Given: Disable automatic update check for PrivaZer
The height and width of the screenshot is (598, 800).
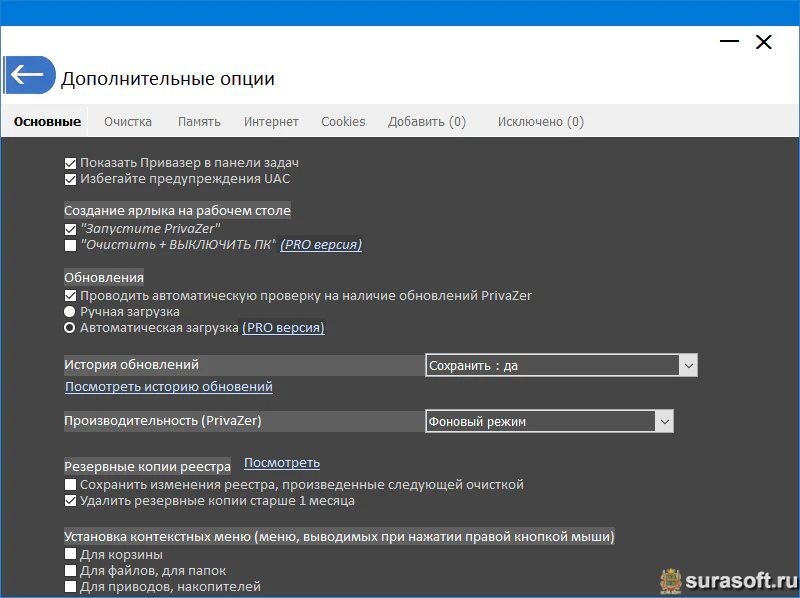Looking at the screenshot, I should tap(71, 296).
